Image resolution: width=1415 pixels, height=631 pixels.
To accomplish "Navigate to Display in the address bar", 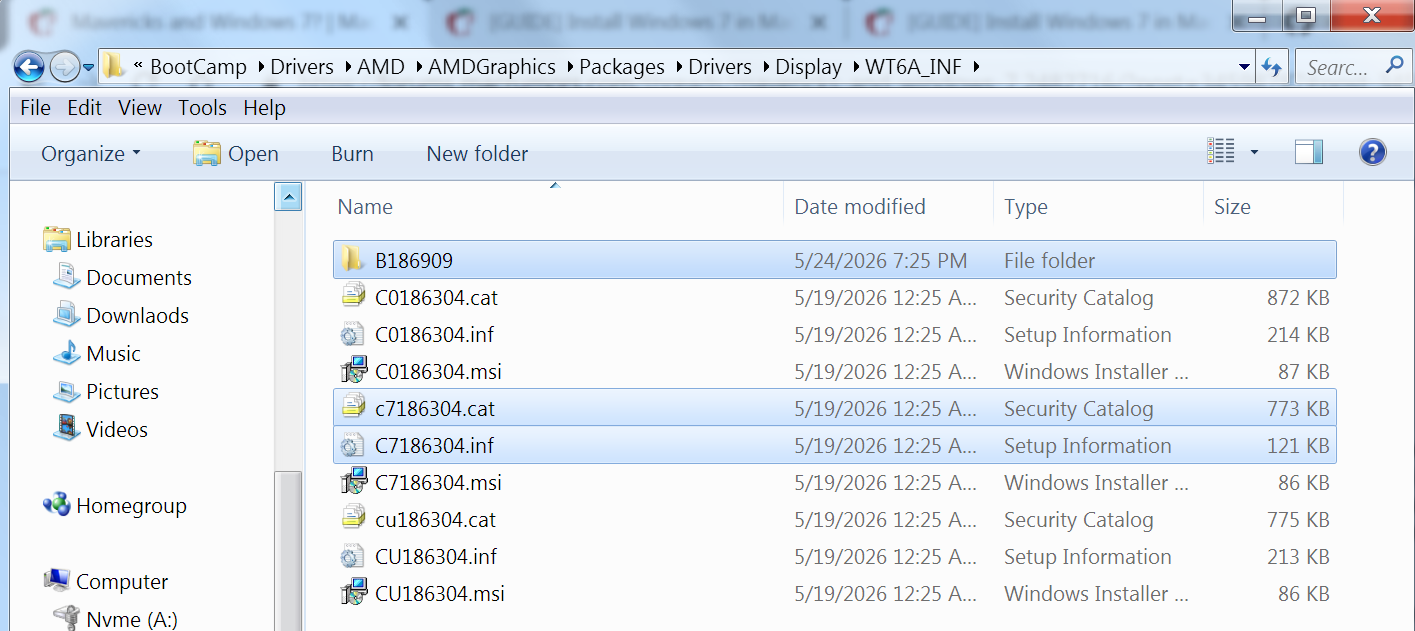I will tap(809, 67).
